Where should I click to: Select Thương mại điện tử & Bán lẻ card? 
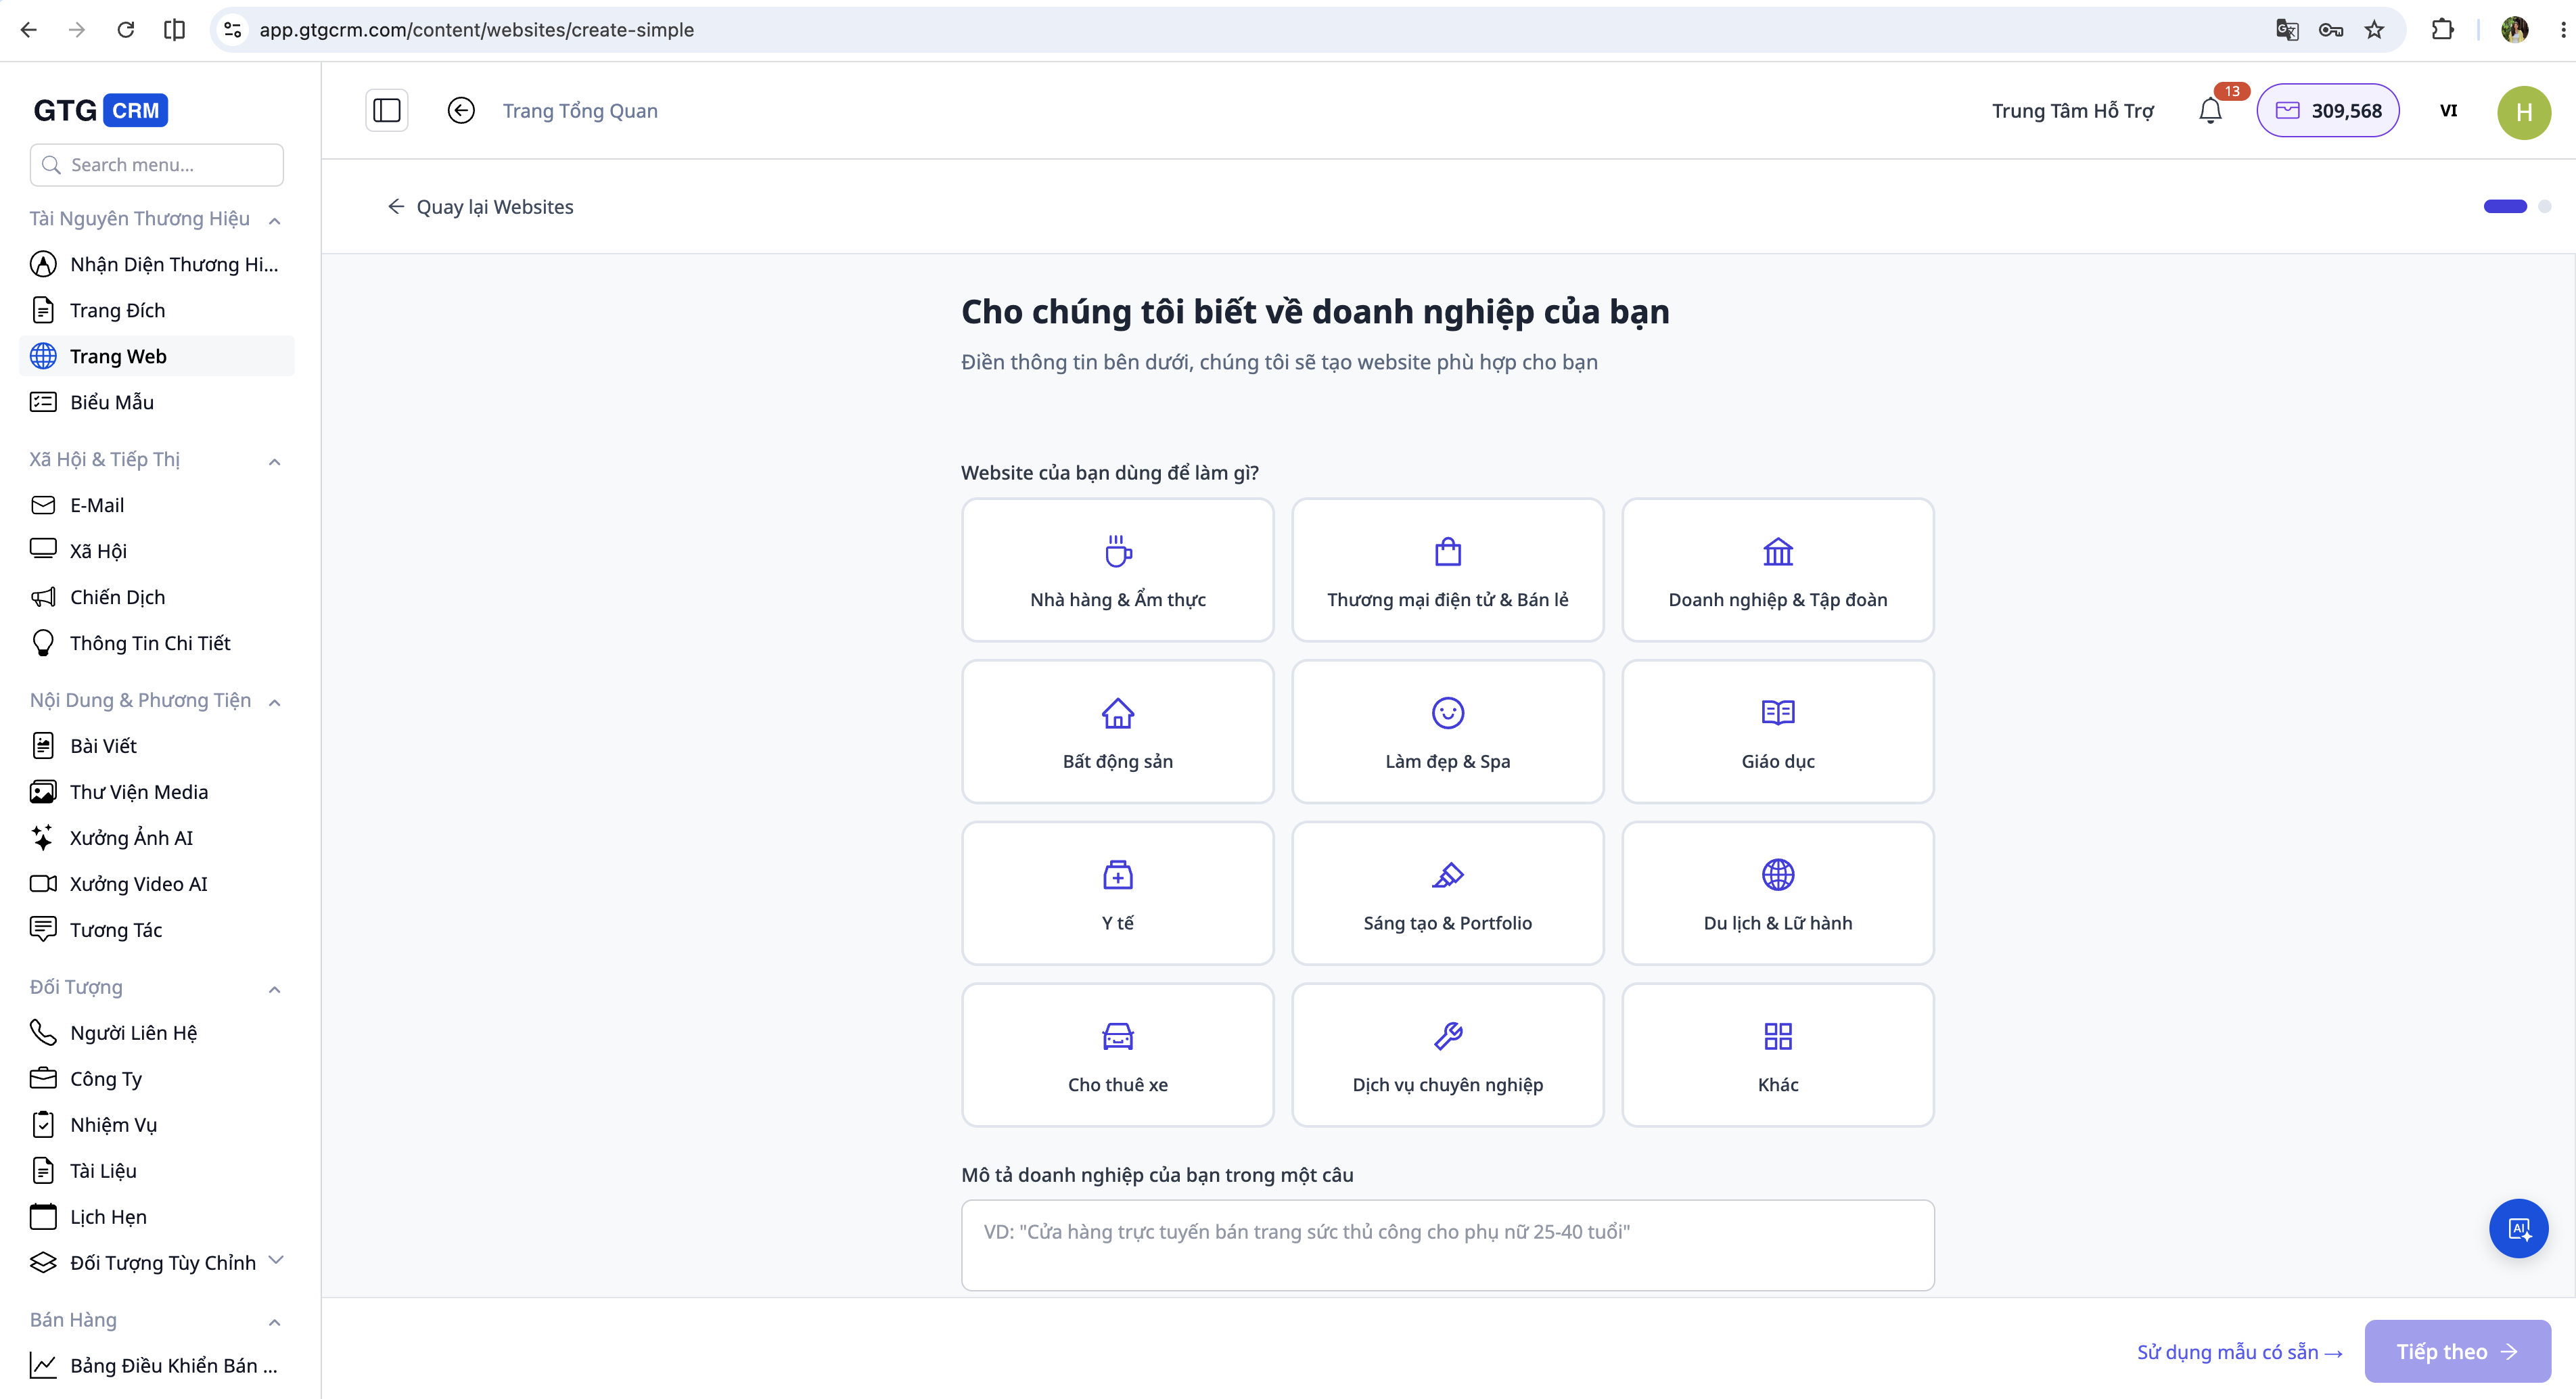(x=1447, y=570)
